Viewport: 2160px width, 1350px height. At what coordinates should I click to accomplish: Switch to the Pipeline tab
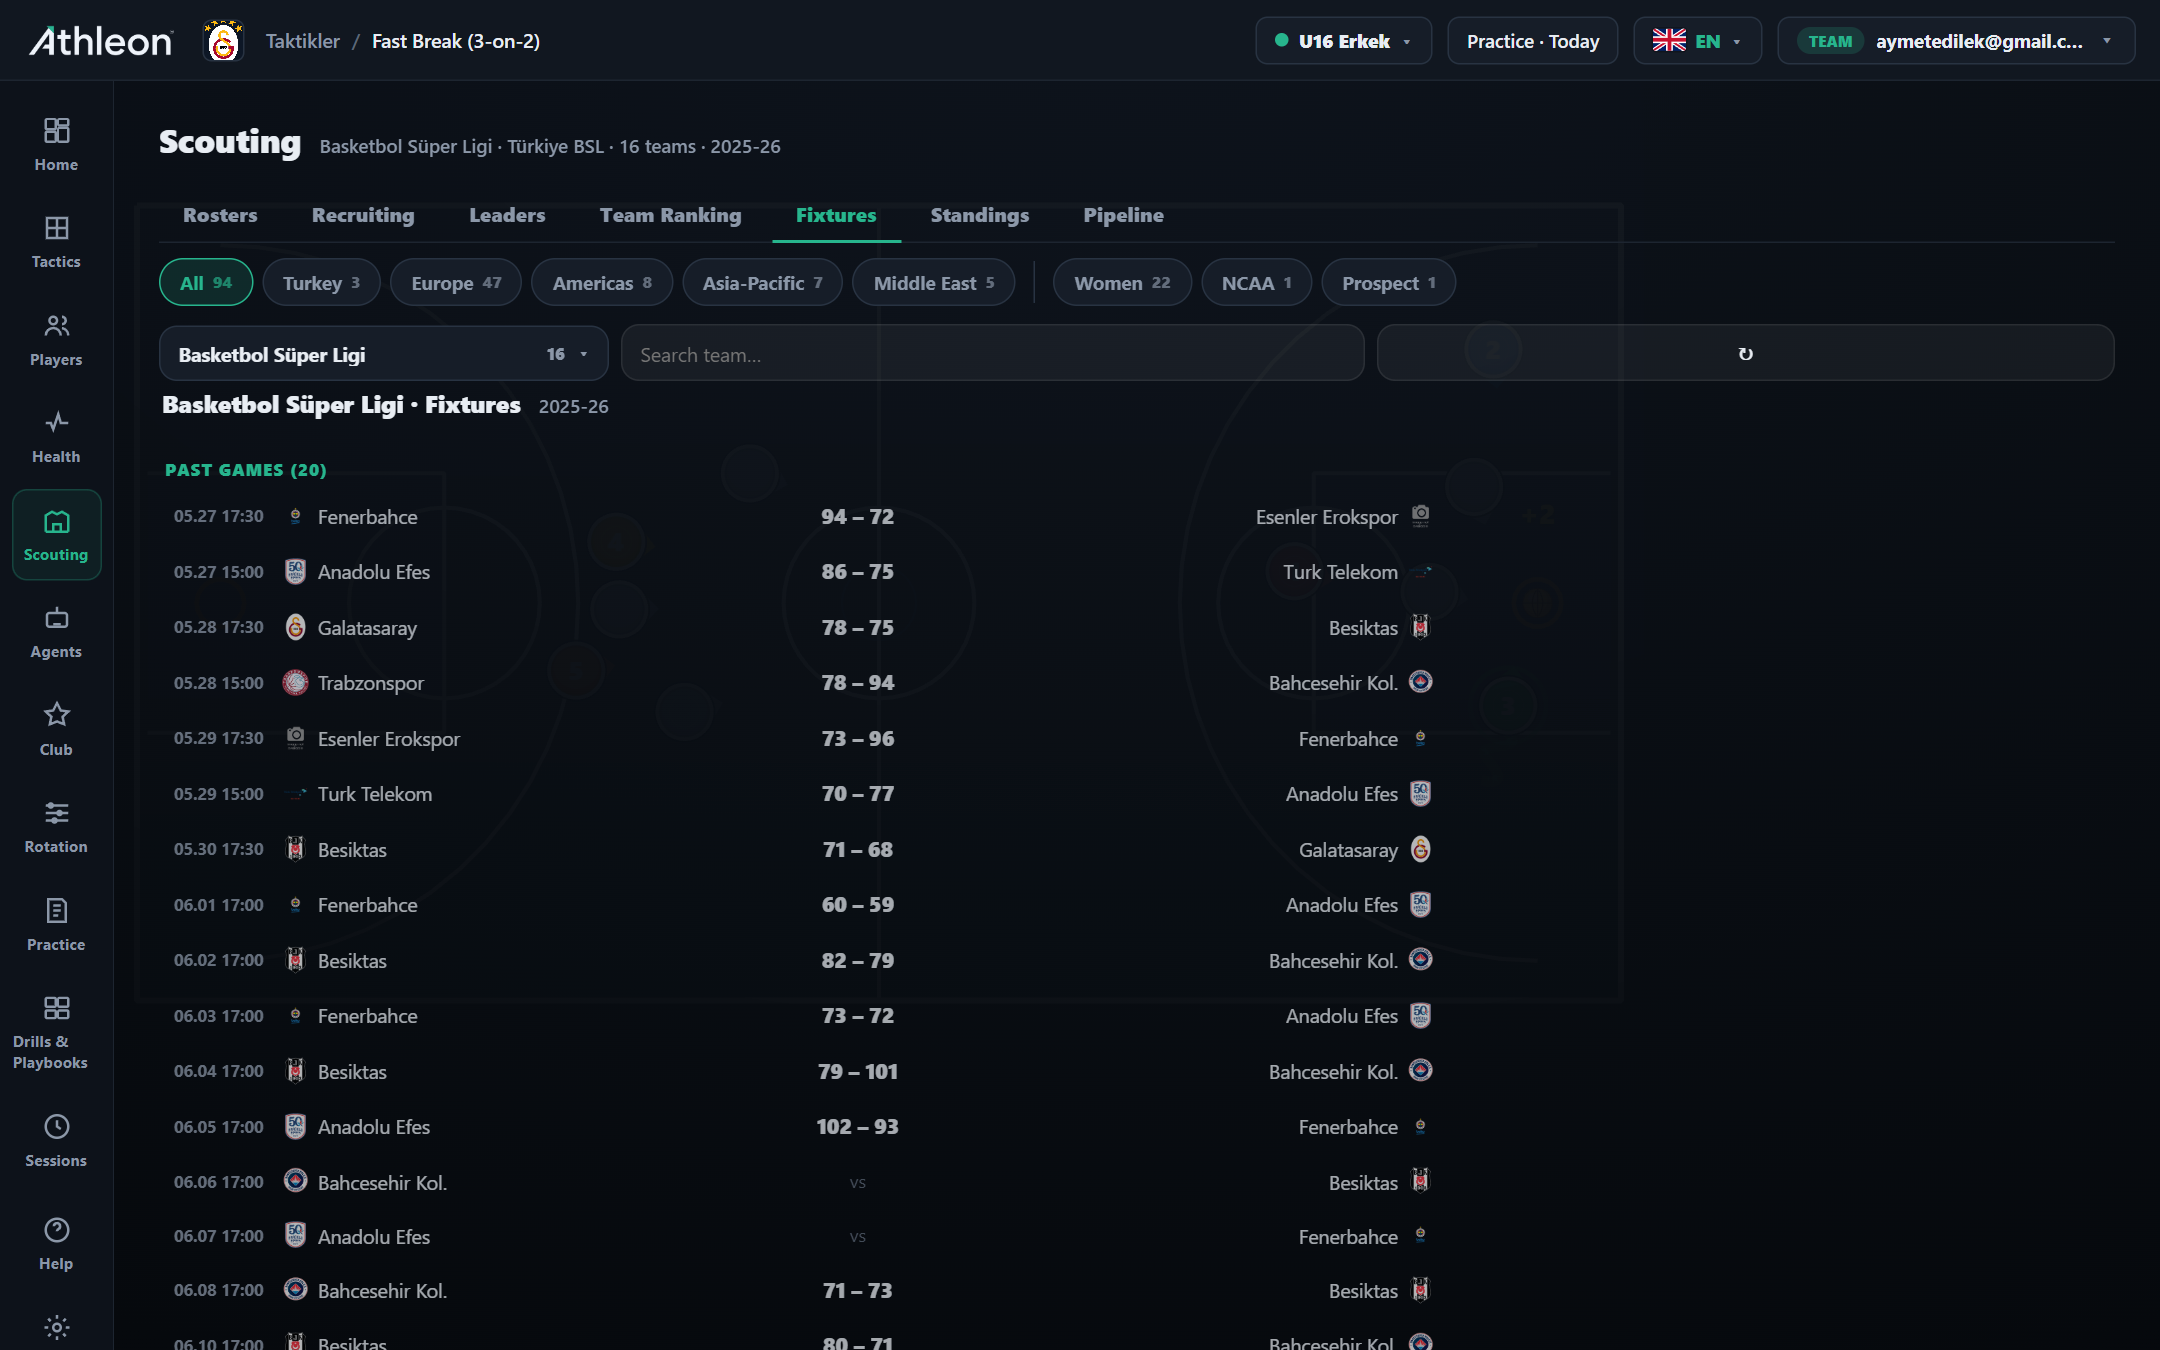tap(1123, 215)
